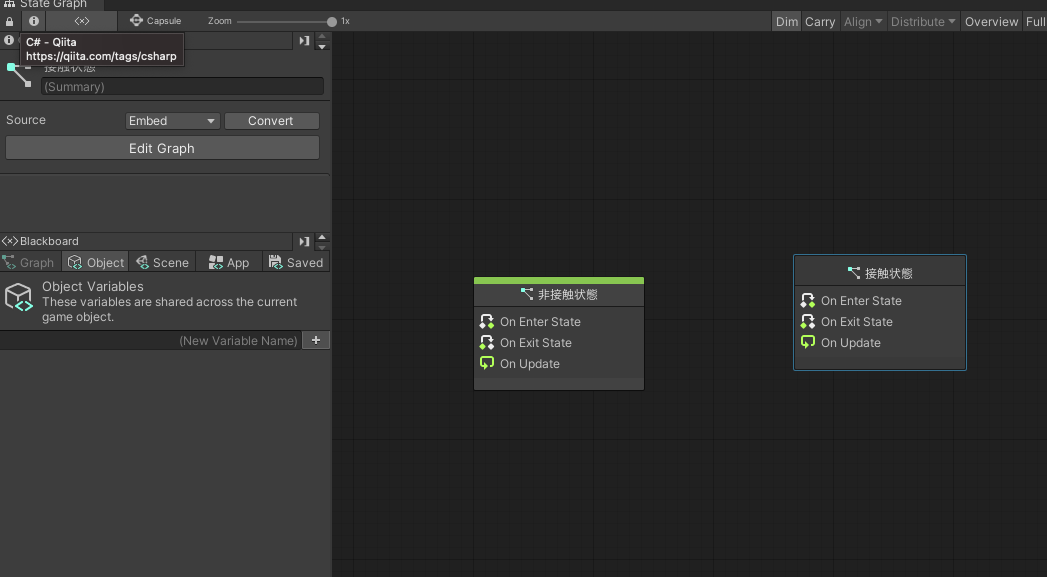The image size is (1047, 577).
Task: Click the title icon of the 非接触状態 node
Action: click(527, 294)
